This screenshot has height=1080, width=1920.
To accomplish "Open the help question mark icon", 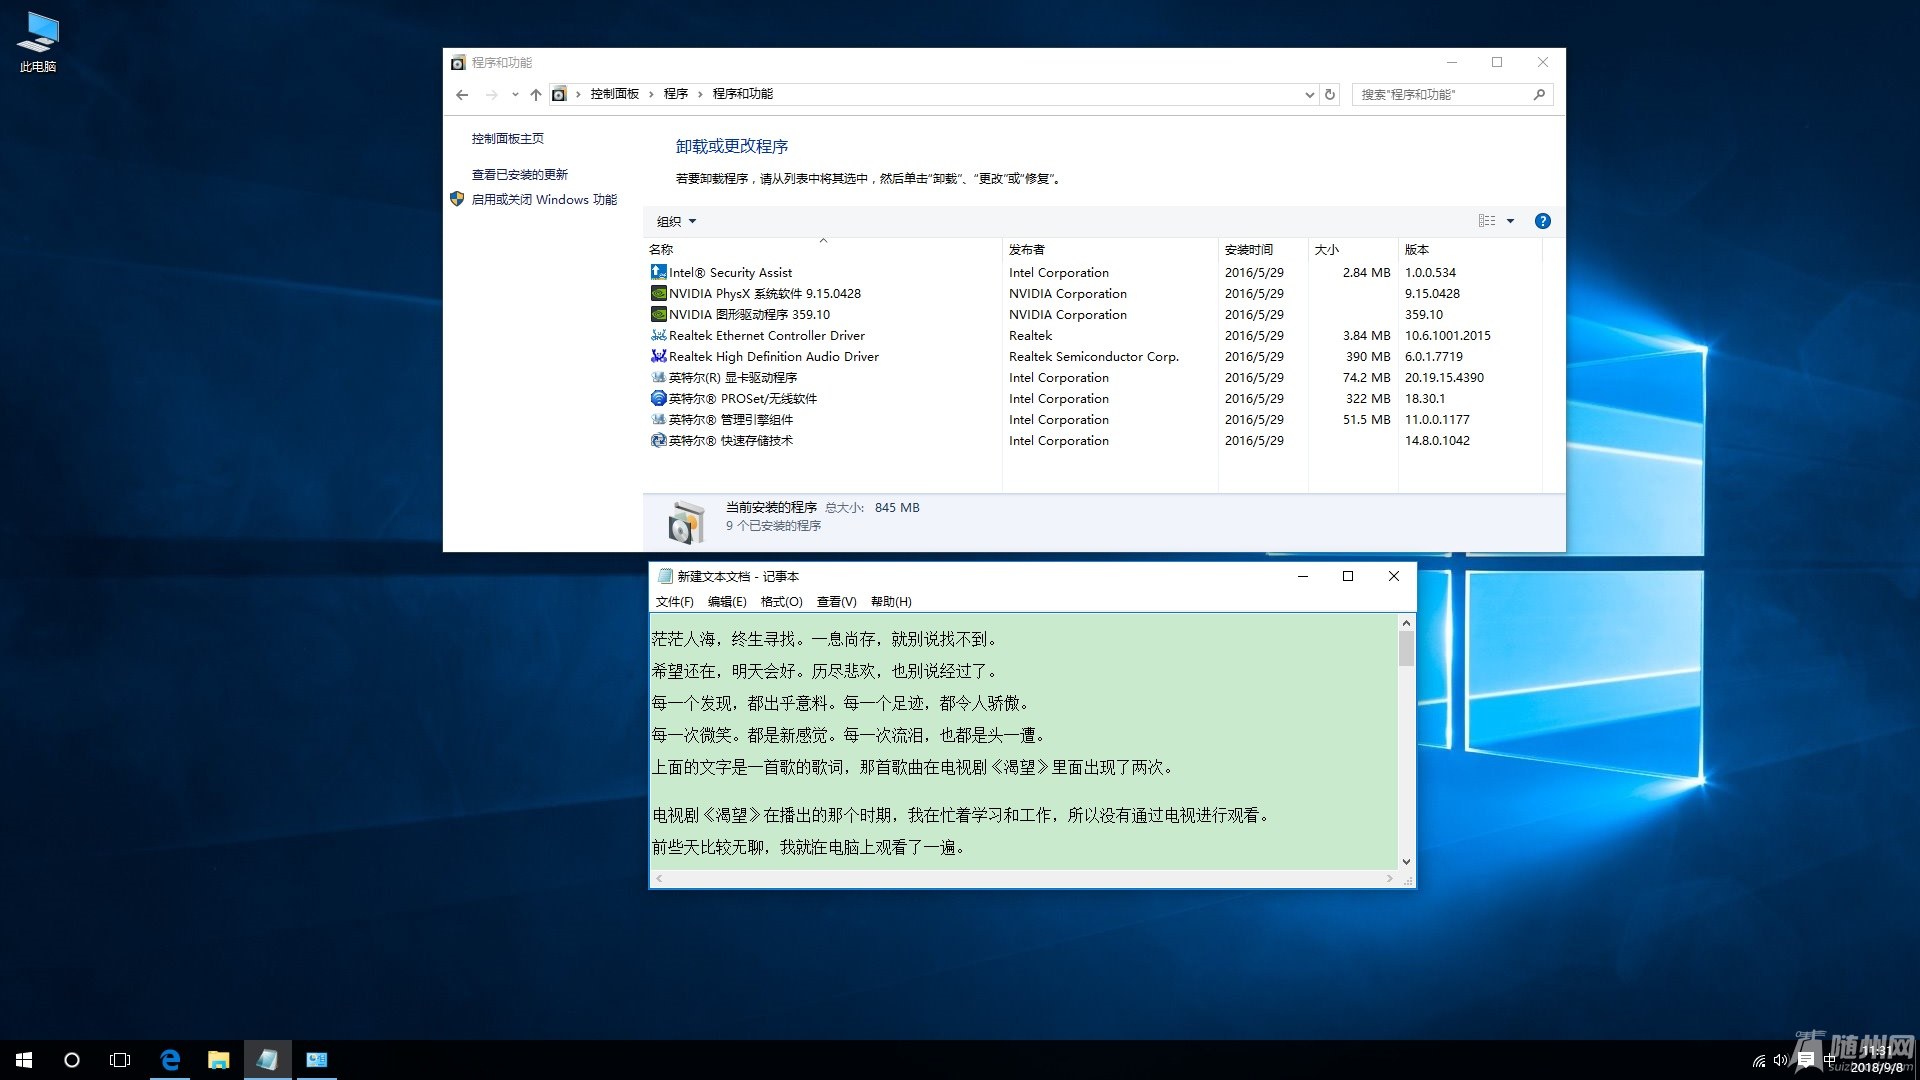I will click(x=1542, y=221).
